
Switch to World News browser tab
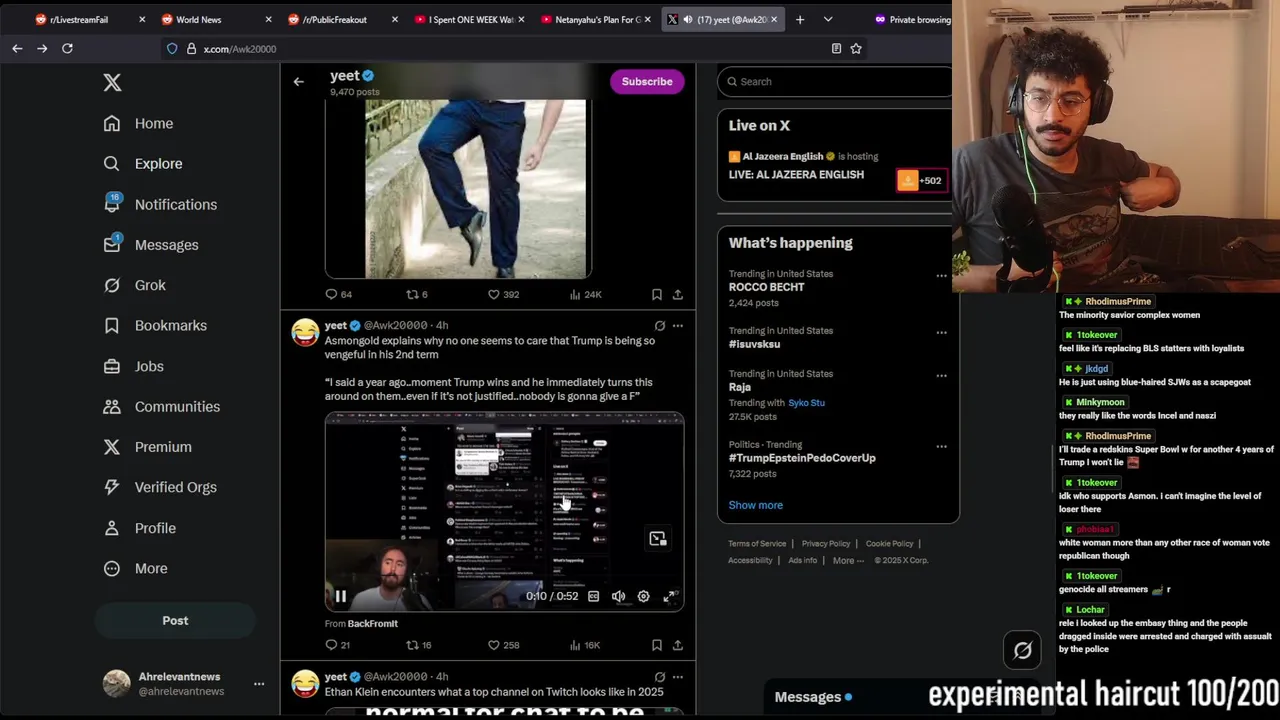click(216, 19)
